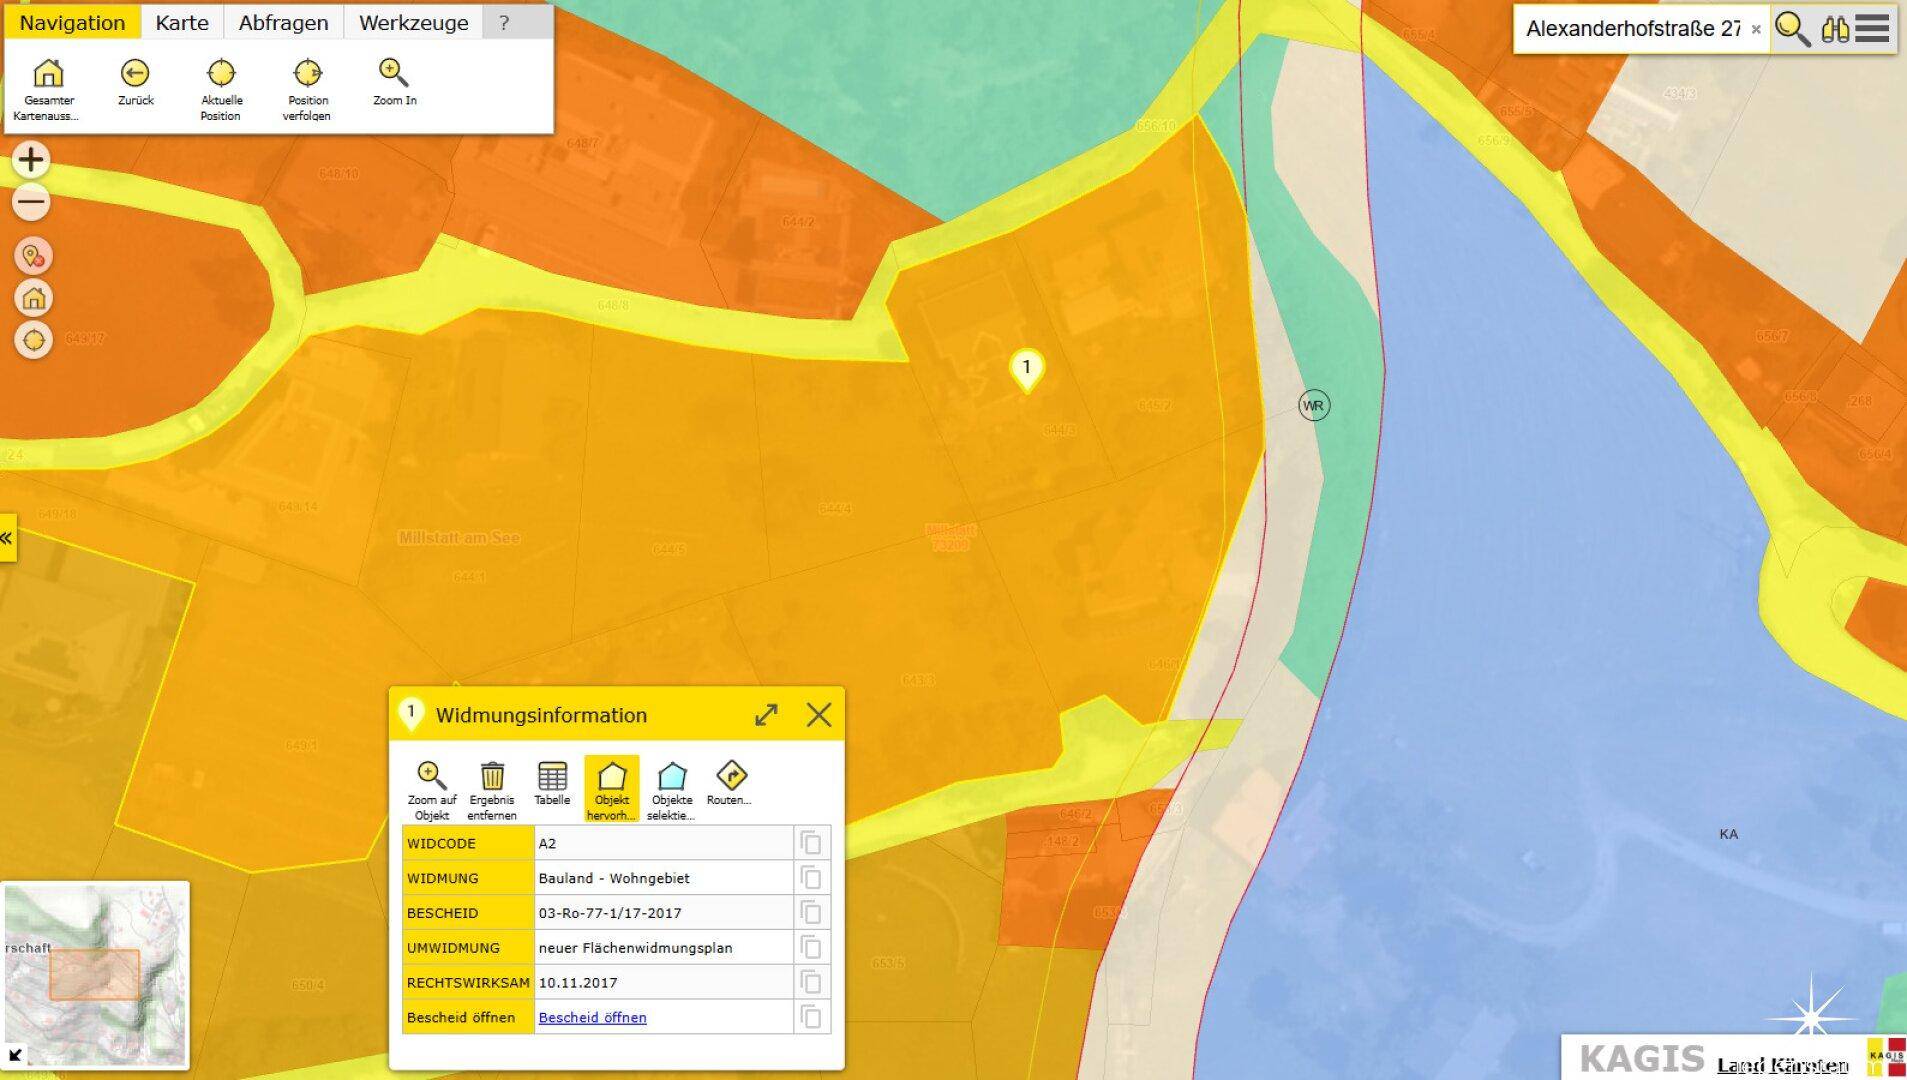Click the date 10.11.2017
This screenshot has height=1080, width=1907.
click(x=578, y=983)
